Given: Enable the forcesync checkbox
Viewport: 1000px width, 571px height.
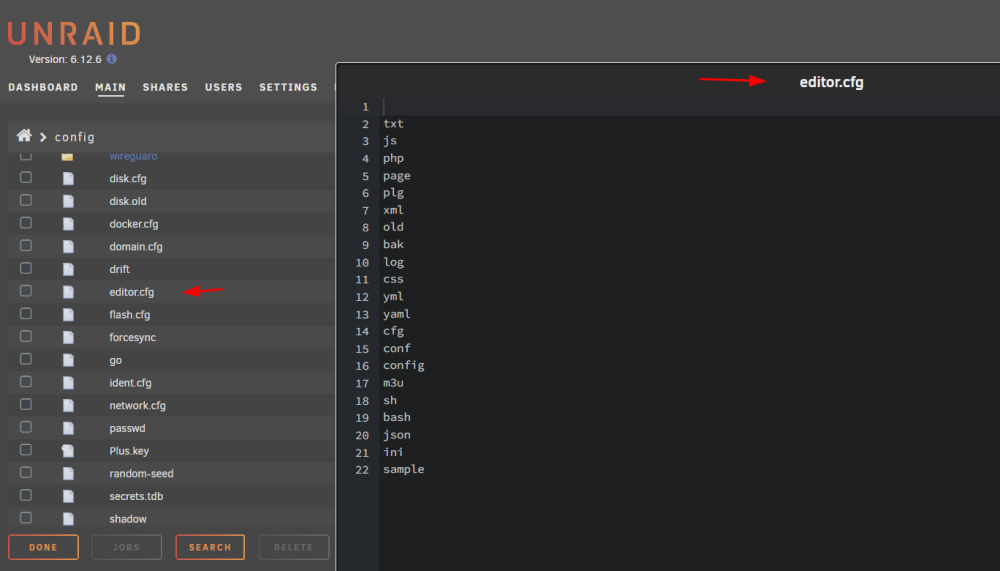Looking at the screenshot, I should click(x=26, y=336).
